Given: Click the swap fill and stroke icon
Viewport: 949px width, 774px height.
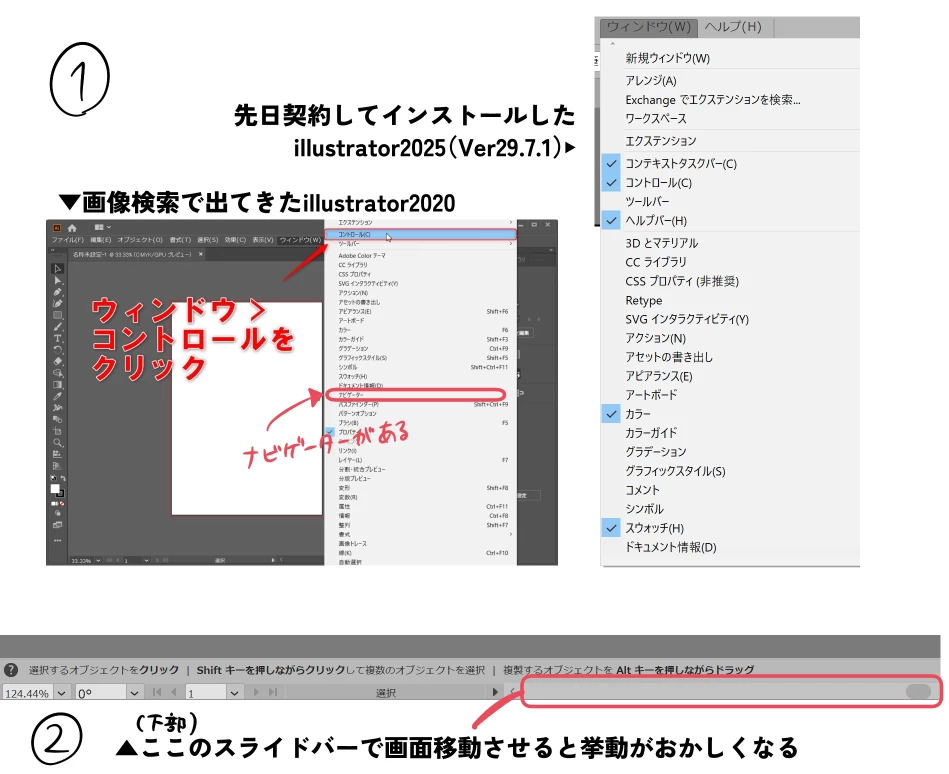Looking at the screenshot, I should pos(63,479).
